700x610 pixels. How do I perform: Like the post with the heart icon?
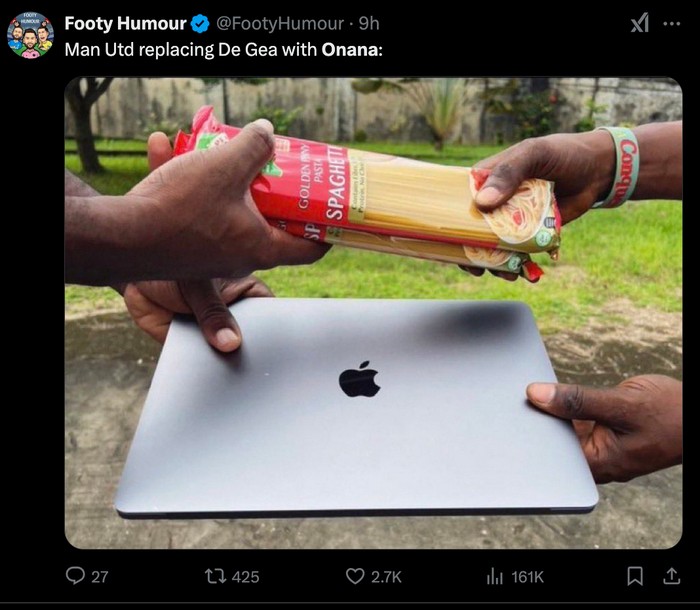click(355, 577)
